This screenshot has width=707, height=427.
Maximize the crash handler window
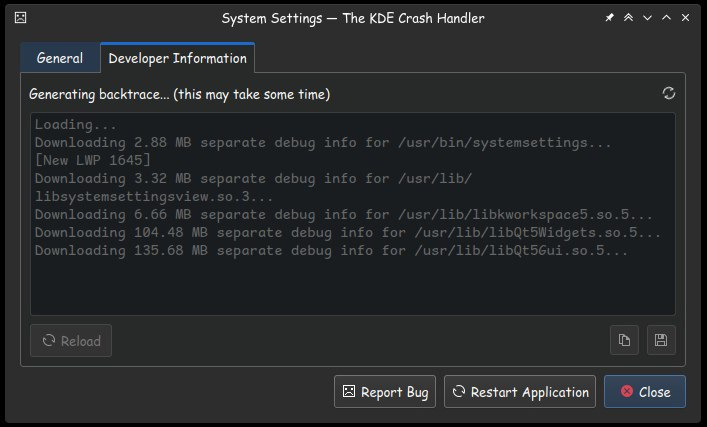coord(666,18)
